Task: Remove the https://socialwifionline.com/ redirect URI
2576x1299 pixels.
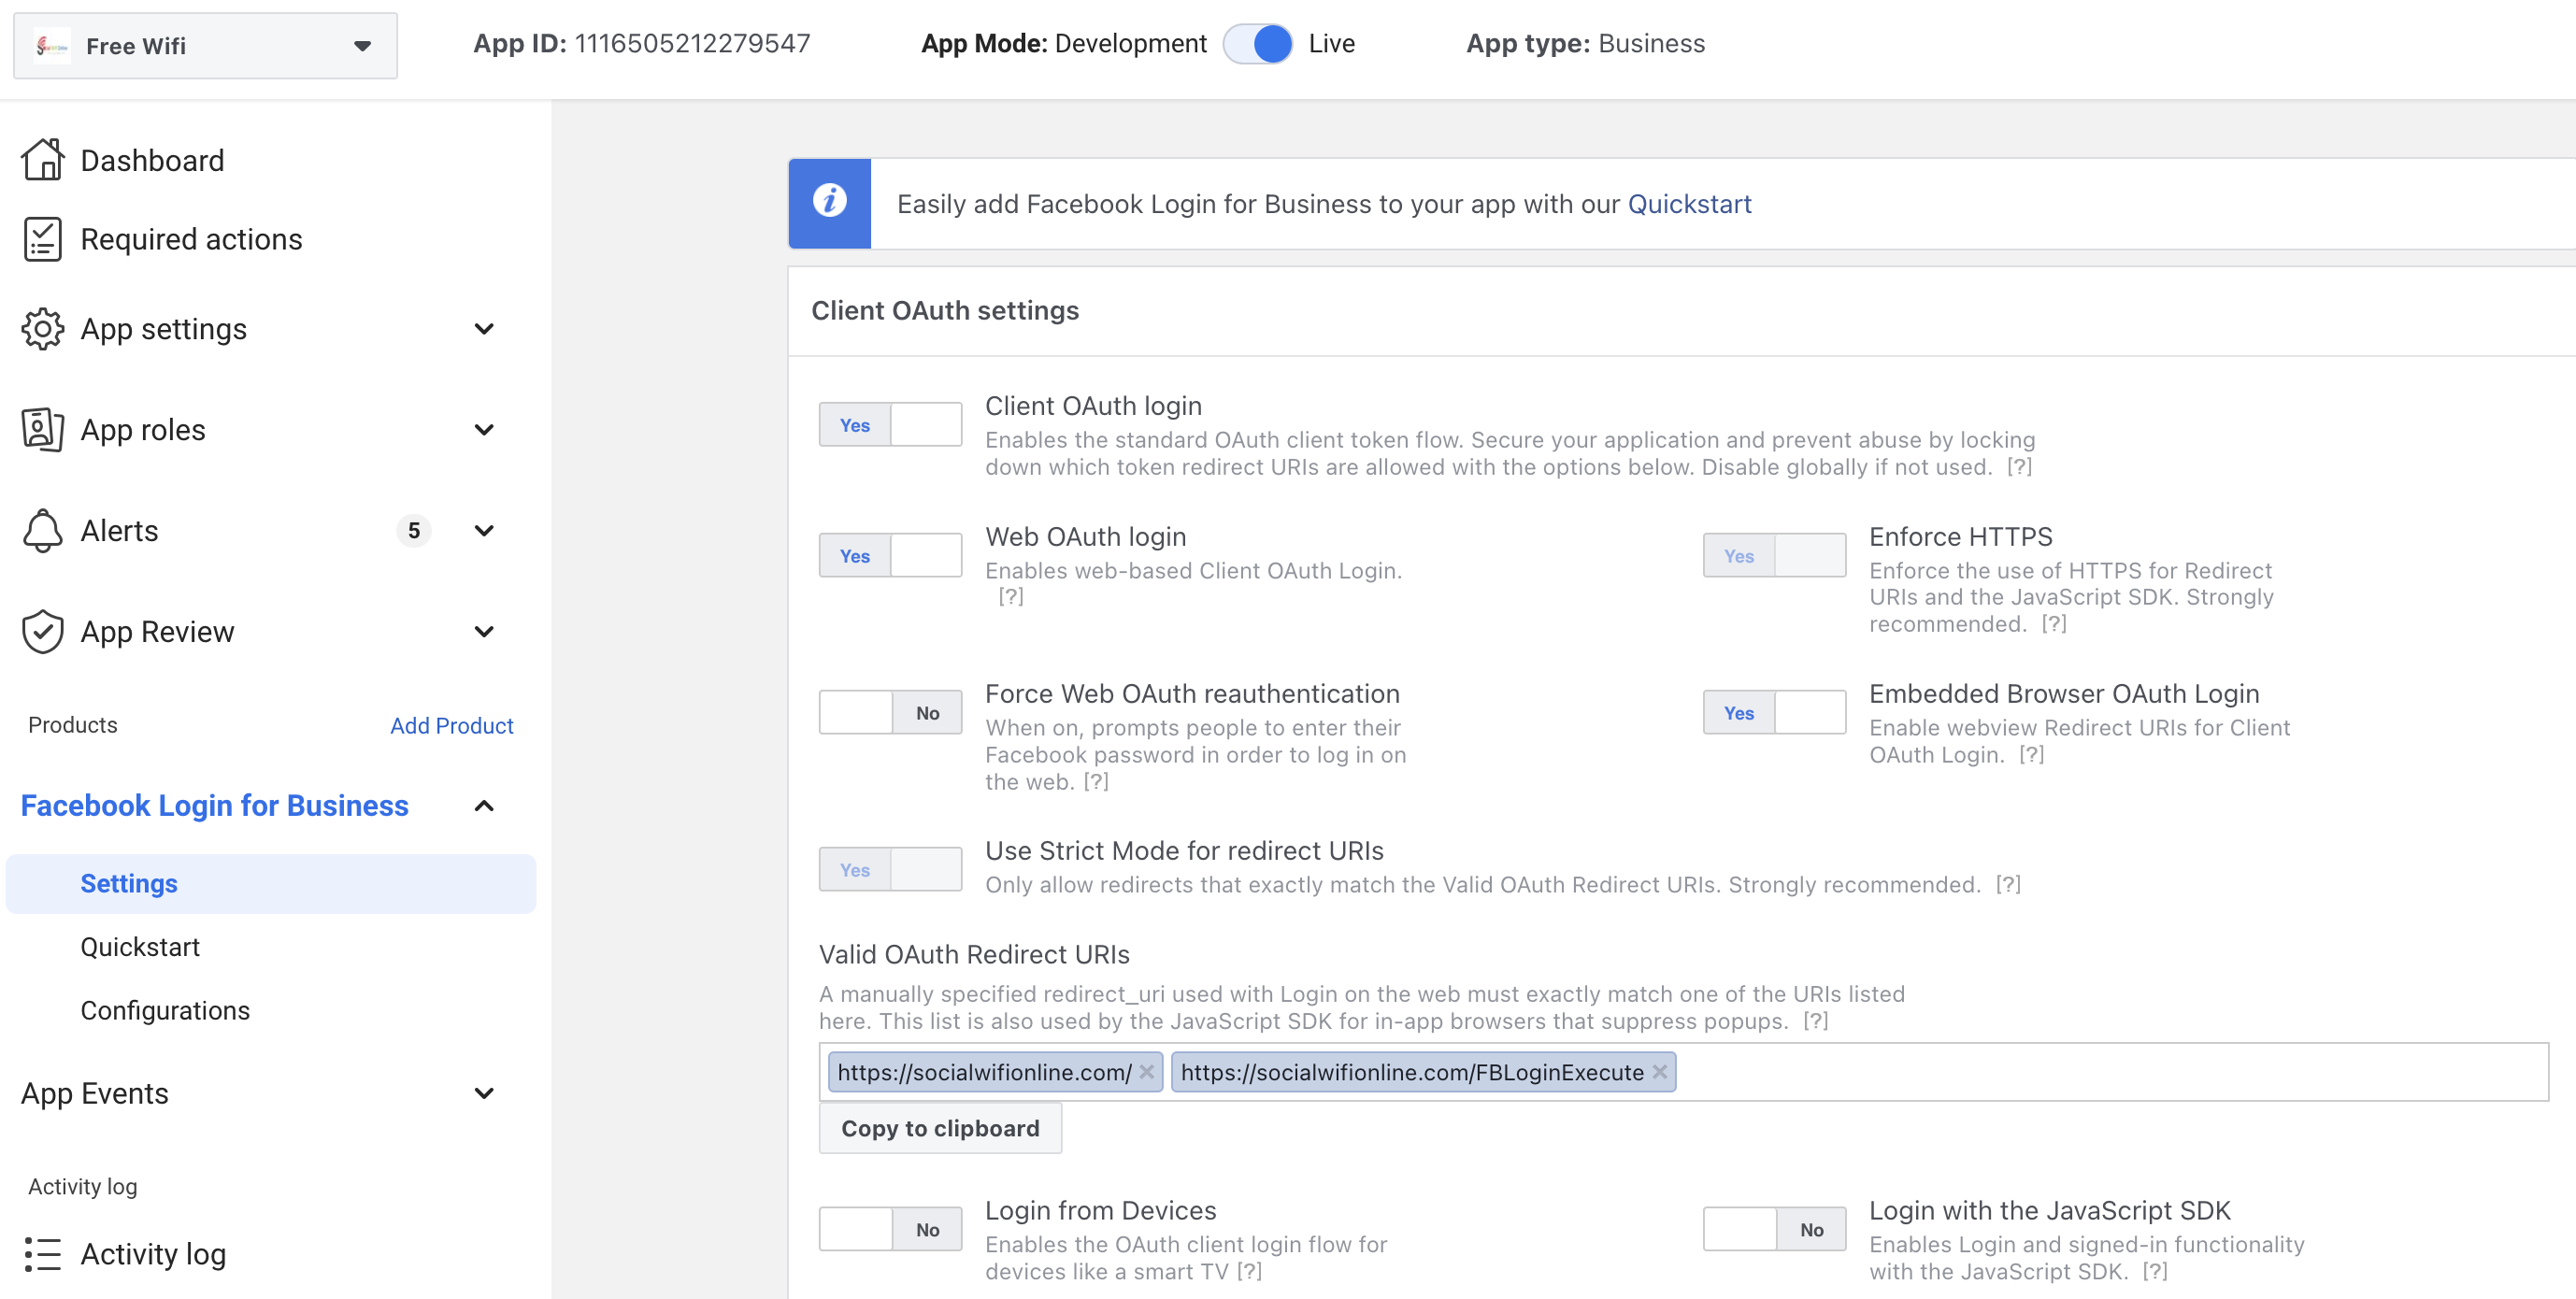Action: tap(1147, 1072)
